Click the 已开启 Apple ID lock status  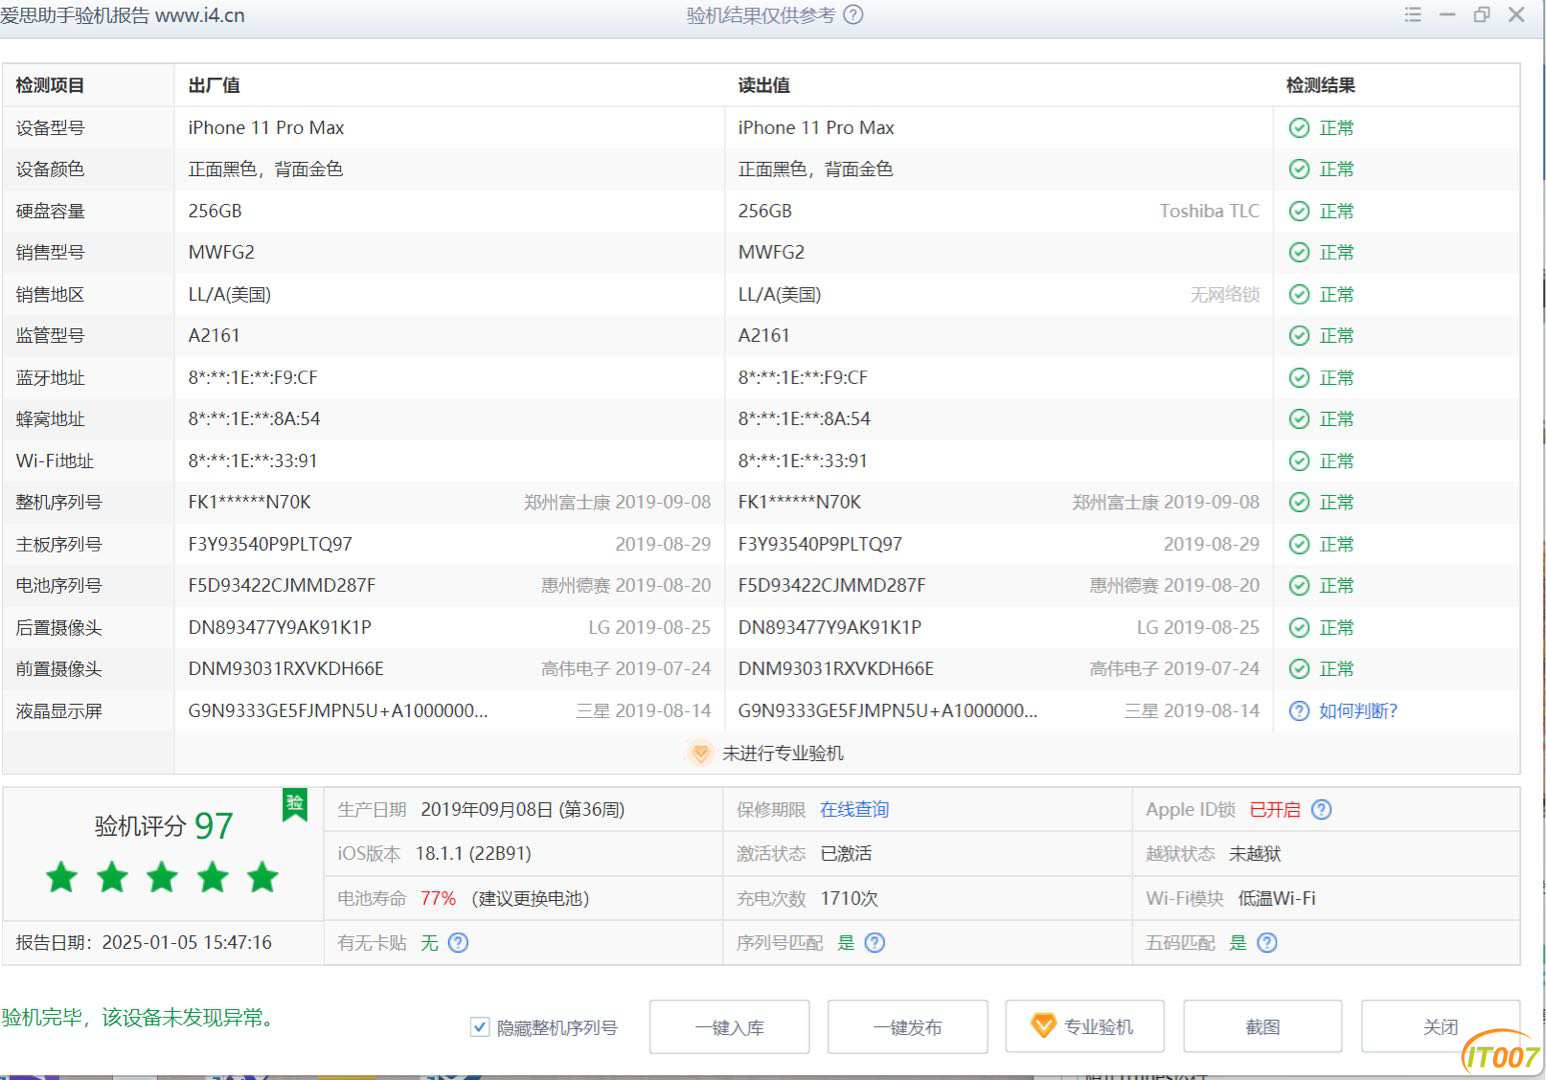pyautogui.click(x=1275, y=810)
